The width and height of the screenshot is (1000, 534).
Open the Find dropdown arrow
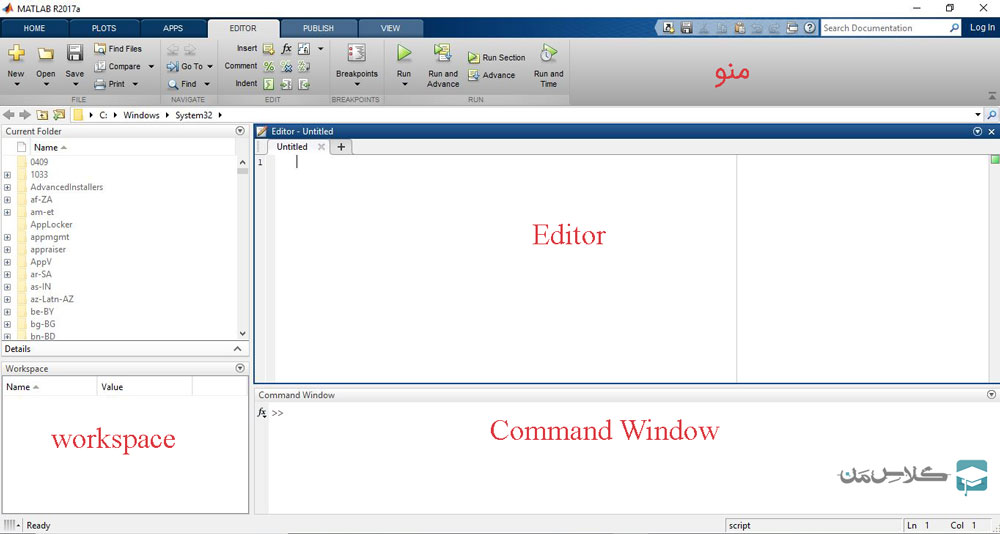[x=207, y=84]
